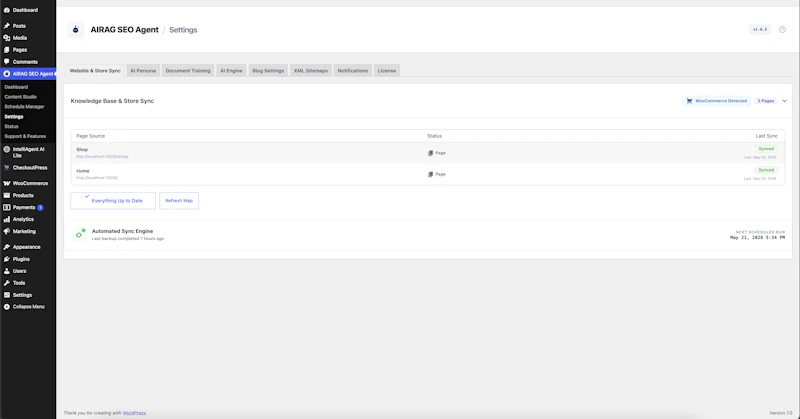Image resolution: width=800 pixels, height=419 pixels.
Task: Click the Synced status in Home row
Action: pos(766,170)
